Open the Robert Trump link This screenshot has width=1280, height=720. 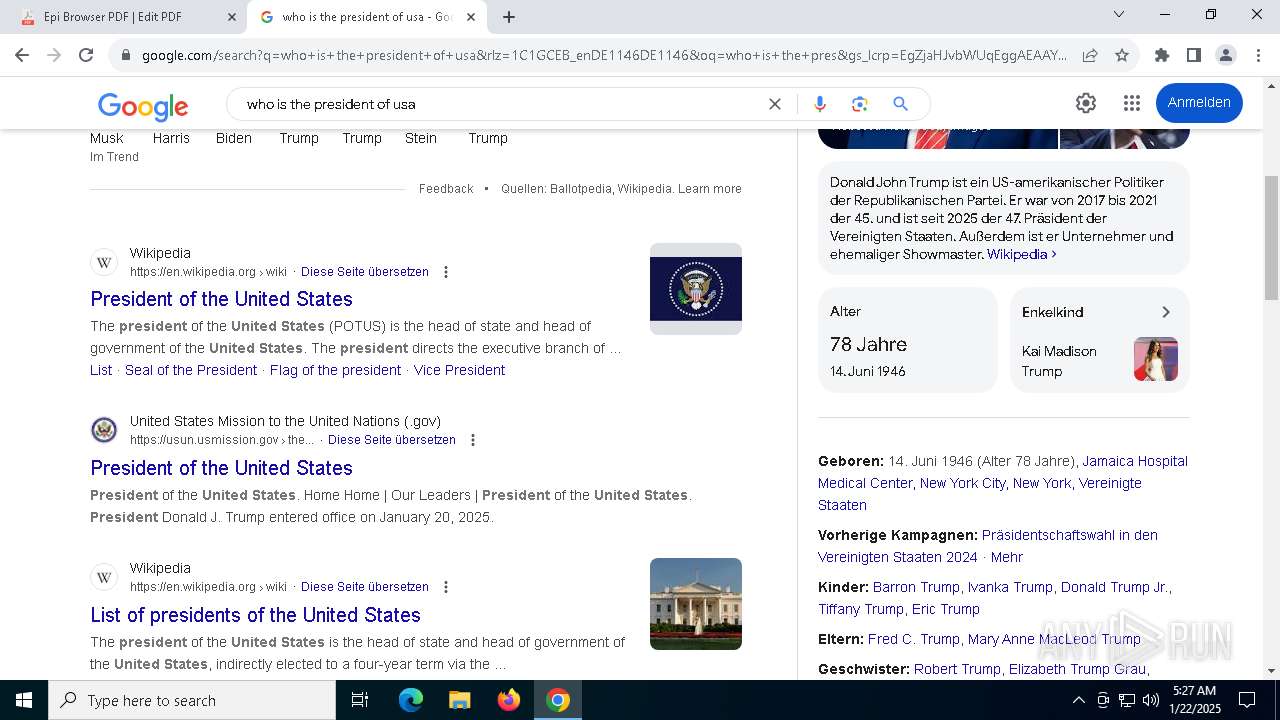pyautogui.click(x=957, y=669)
